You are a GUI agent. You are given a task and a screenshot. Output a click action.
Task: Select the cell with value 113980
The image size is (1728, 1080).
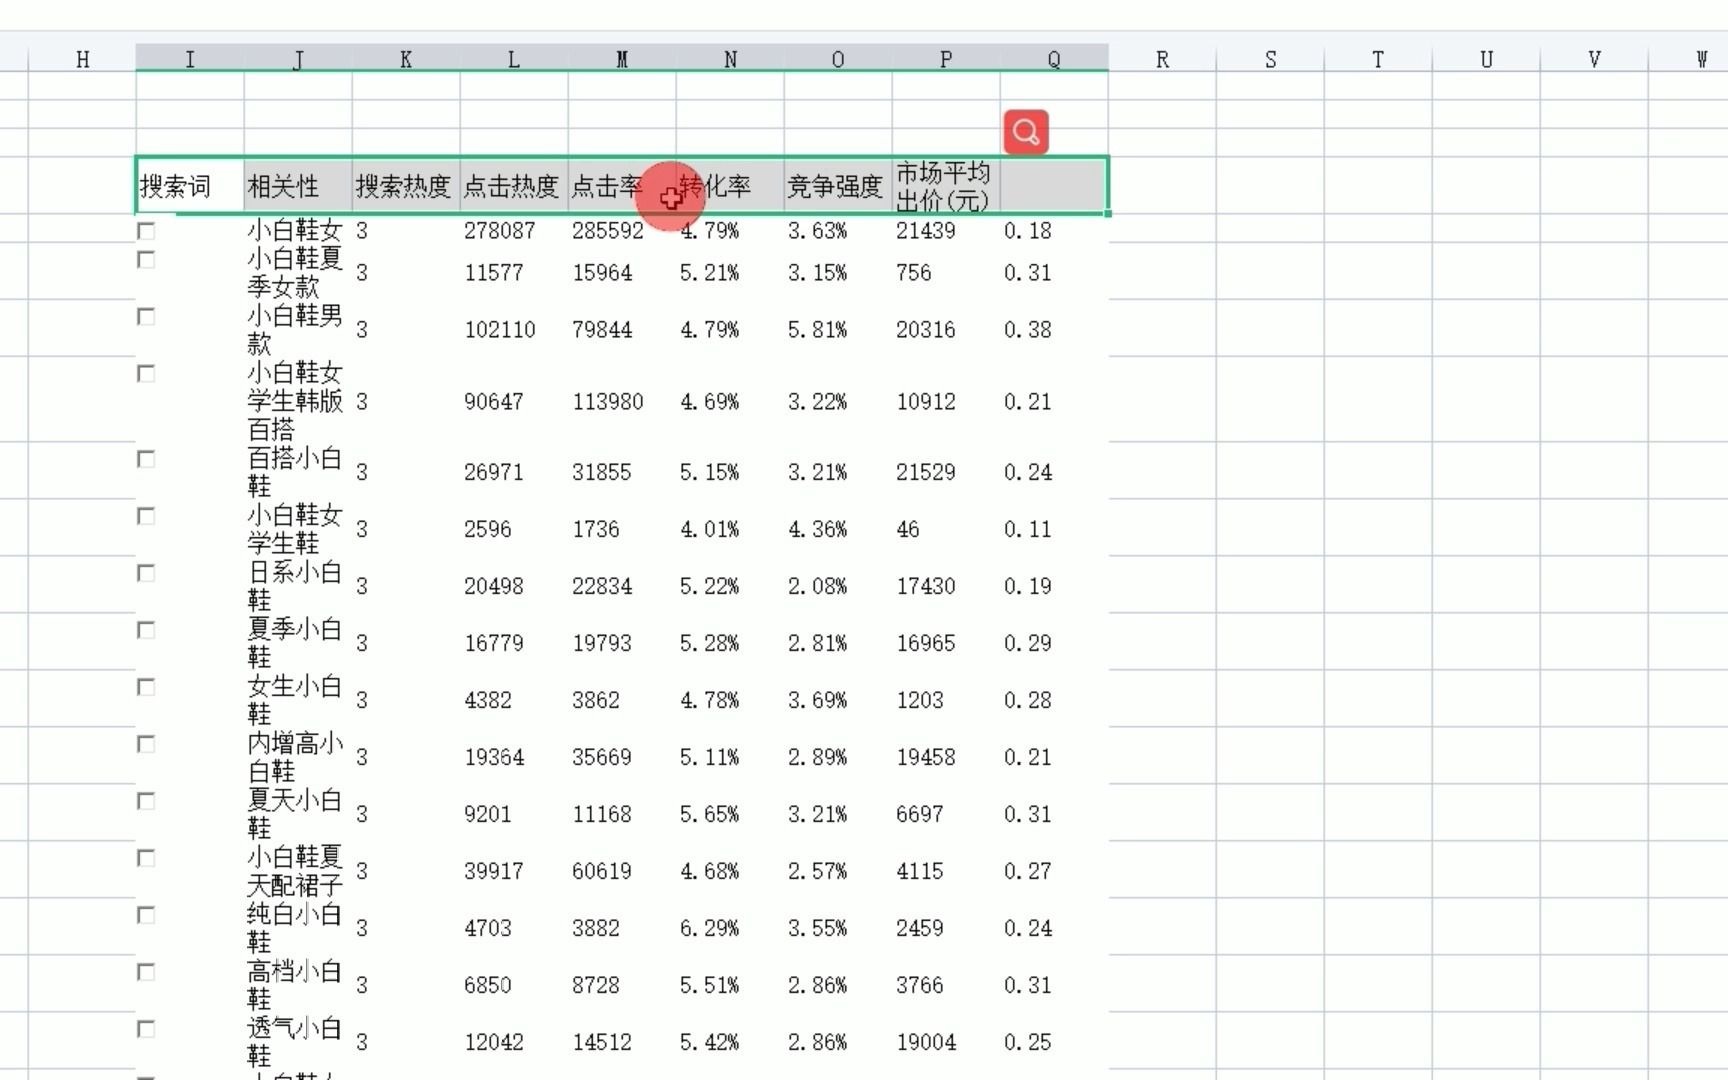[x=622, y=401]
